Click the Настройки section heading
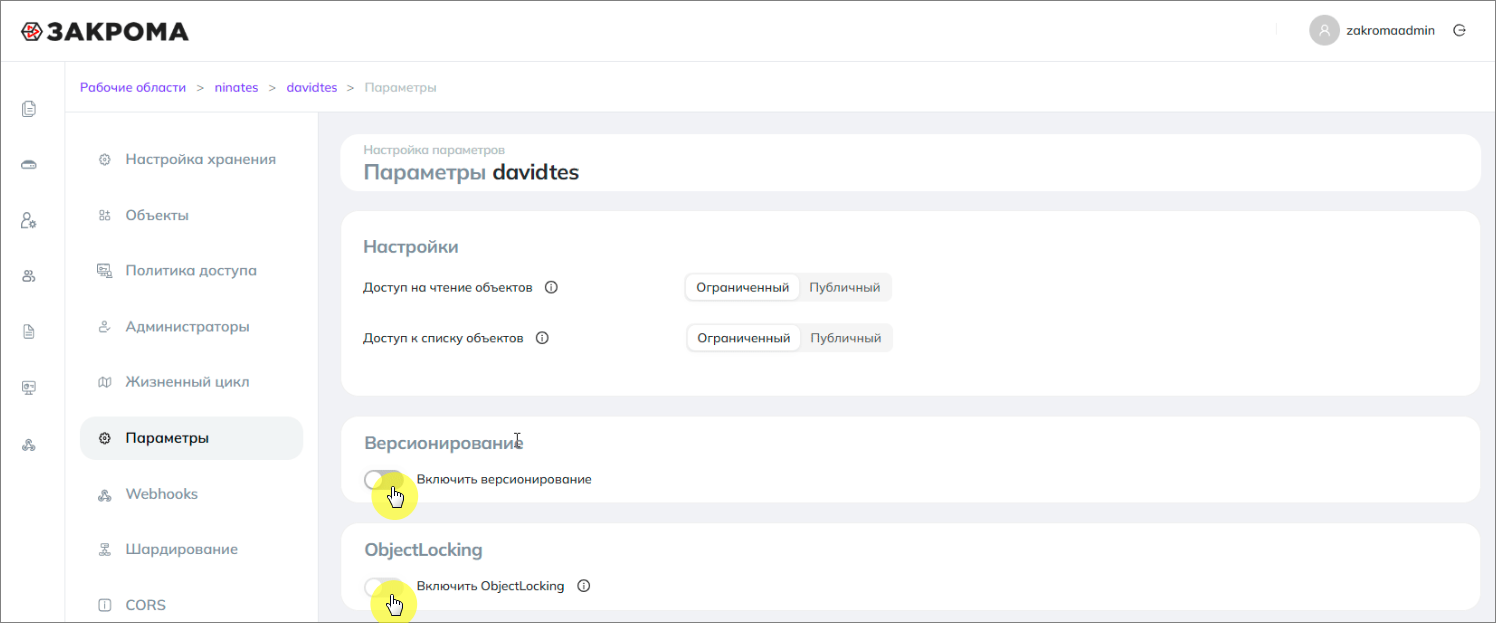 pyautogui.click(x=411, y=246)
